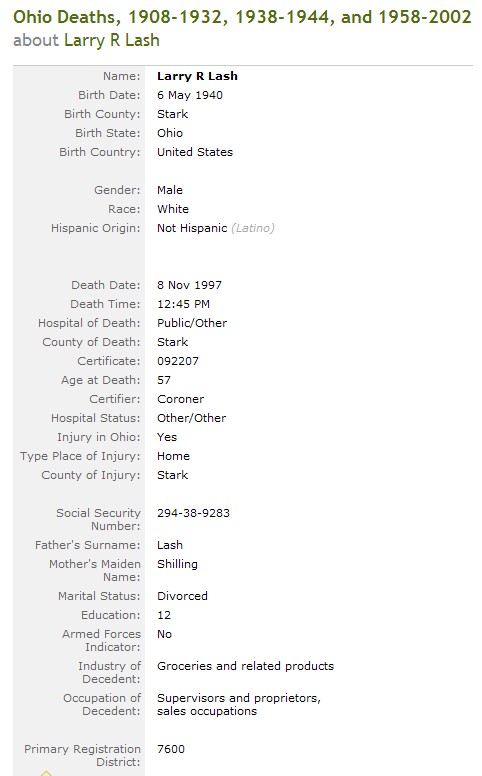Click the death time 12:45 PM
482x776 pixels.
pyautogui.click(x=184, y=304)
